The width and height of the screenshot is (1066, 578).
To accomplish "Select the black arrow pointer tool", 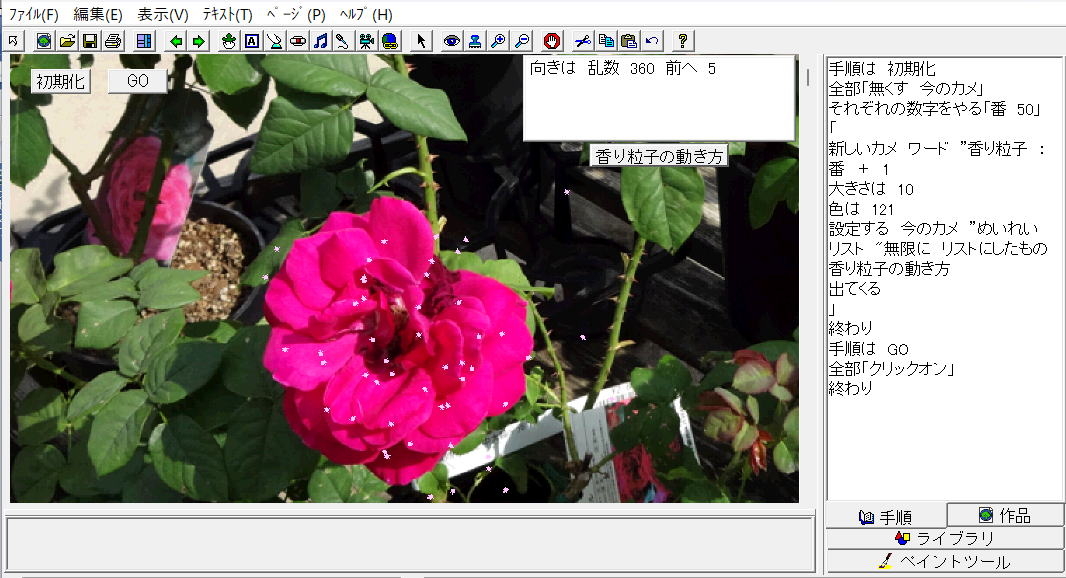I will point(421,41).
